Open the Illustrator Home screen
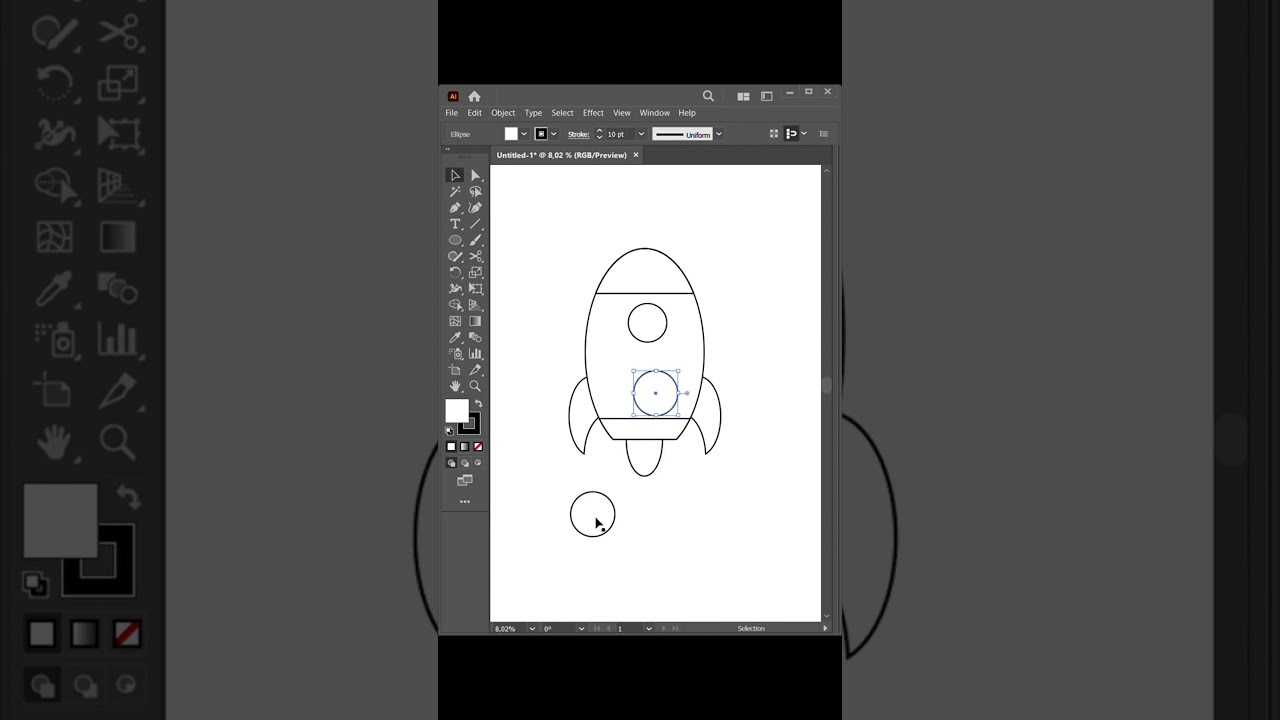The width and height of the screenshot is (1280, 720). (x=474, y=97)
